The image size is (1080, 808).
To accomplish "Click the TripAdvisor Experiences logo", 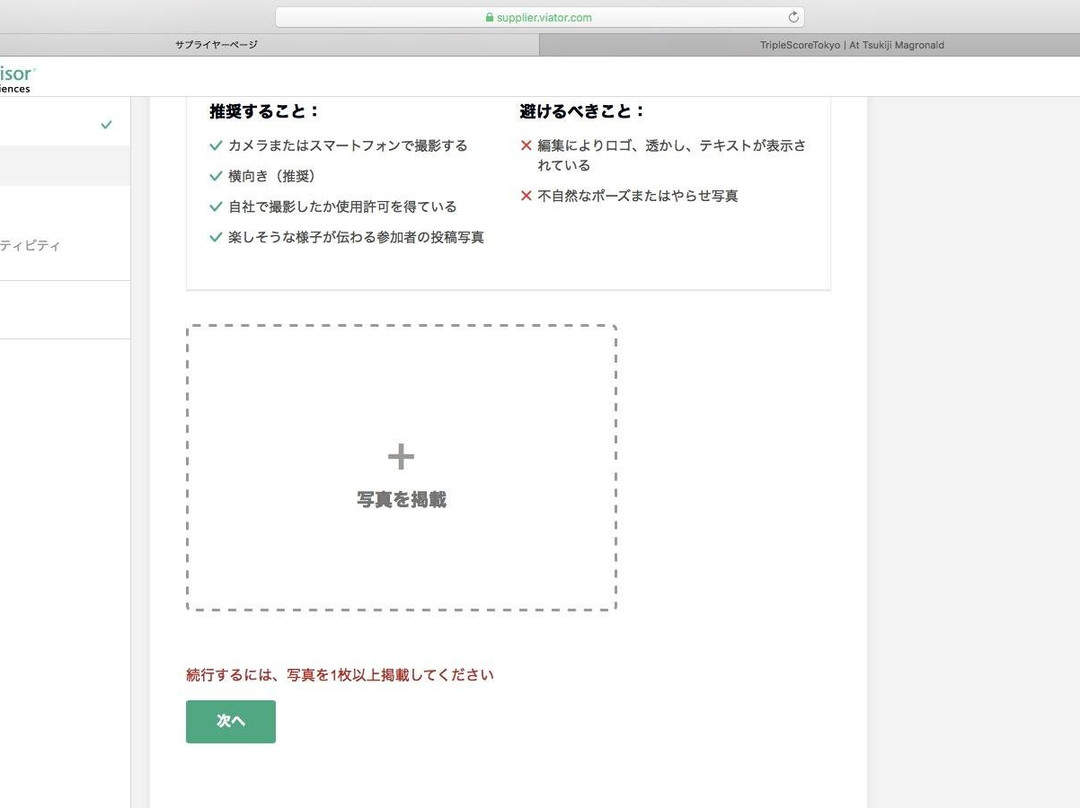I will [17, 79].
